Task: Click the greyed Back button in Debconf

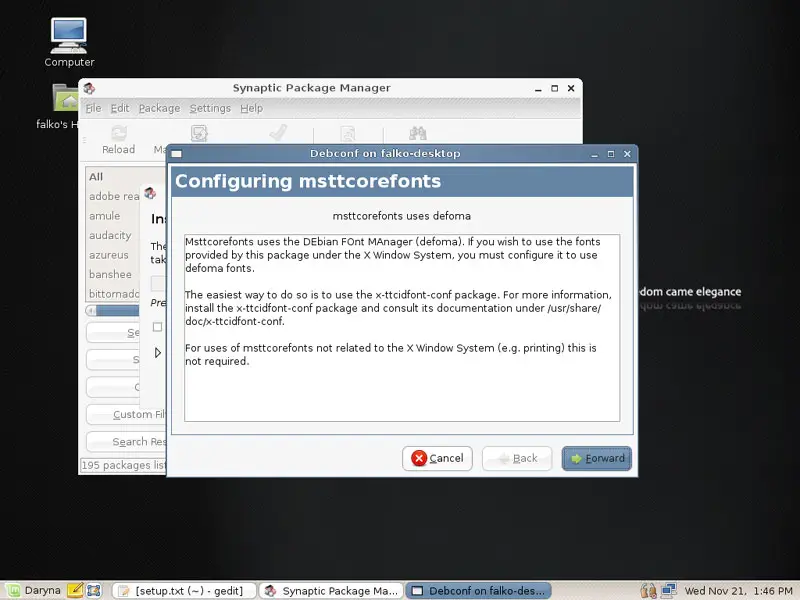Action: [x=517, y=458]
